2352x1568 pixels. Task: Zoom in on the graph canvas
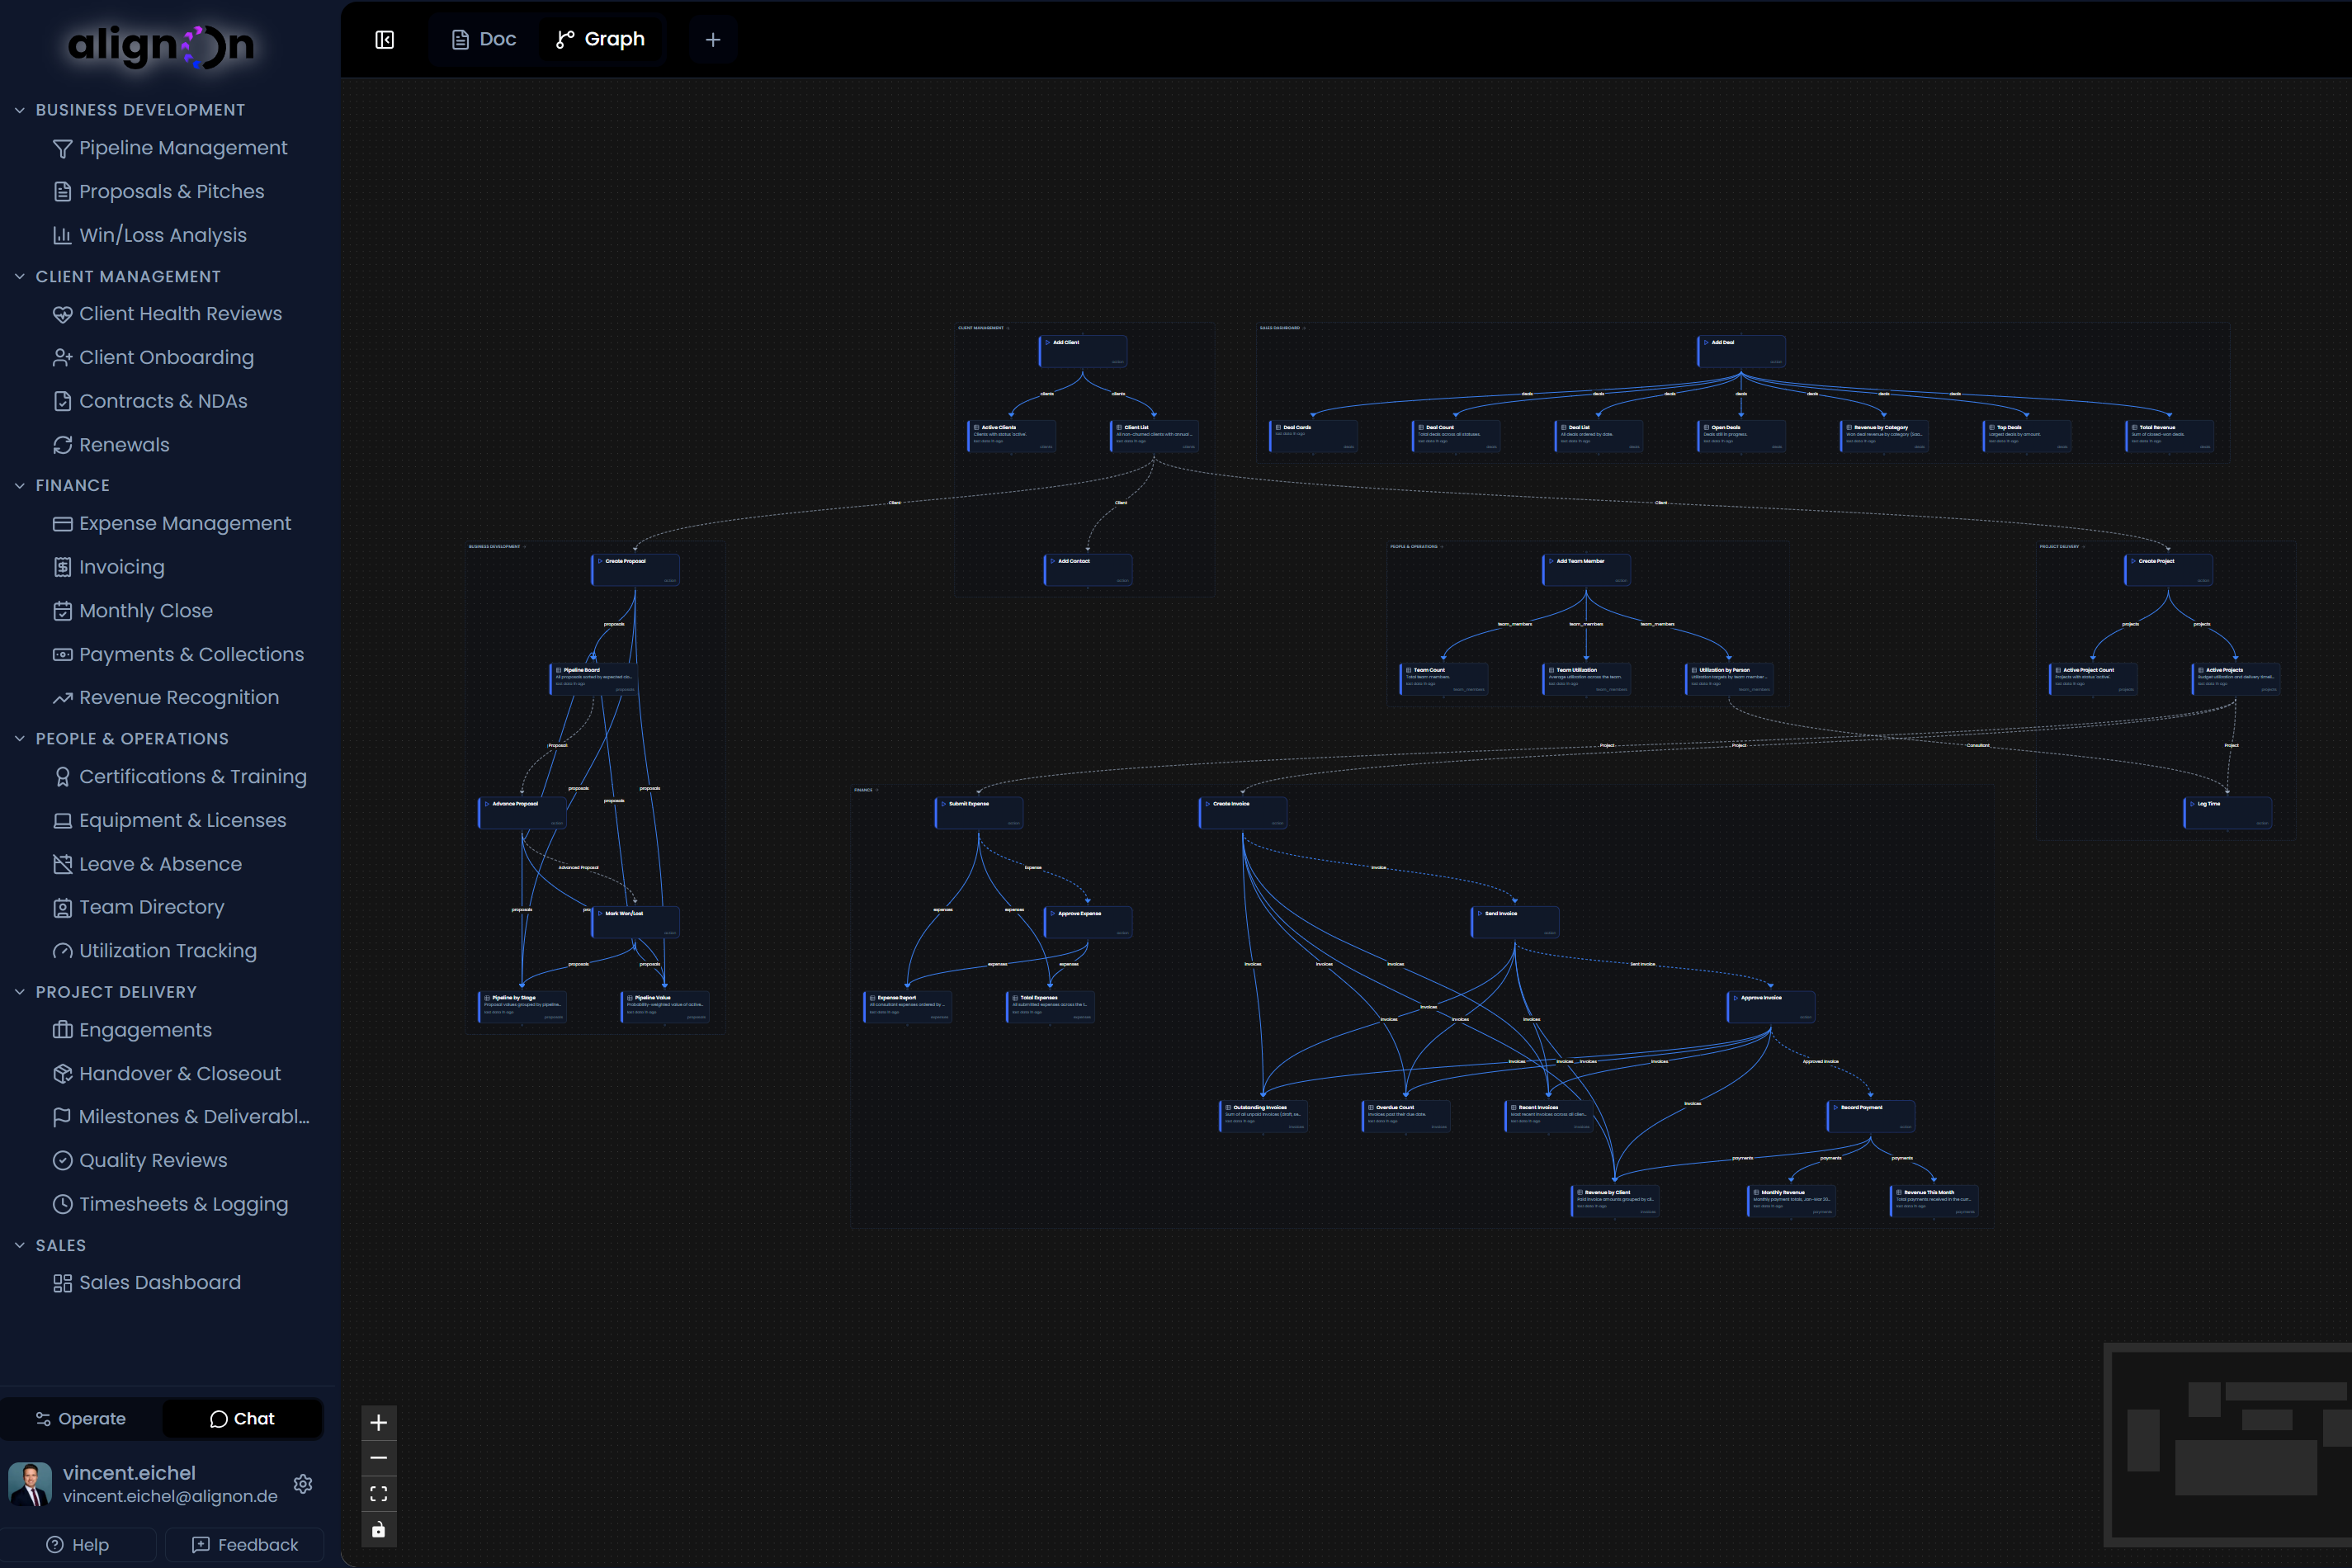tap(379, 1422)
